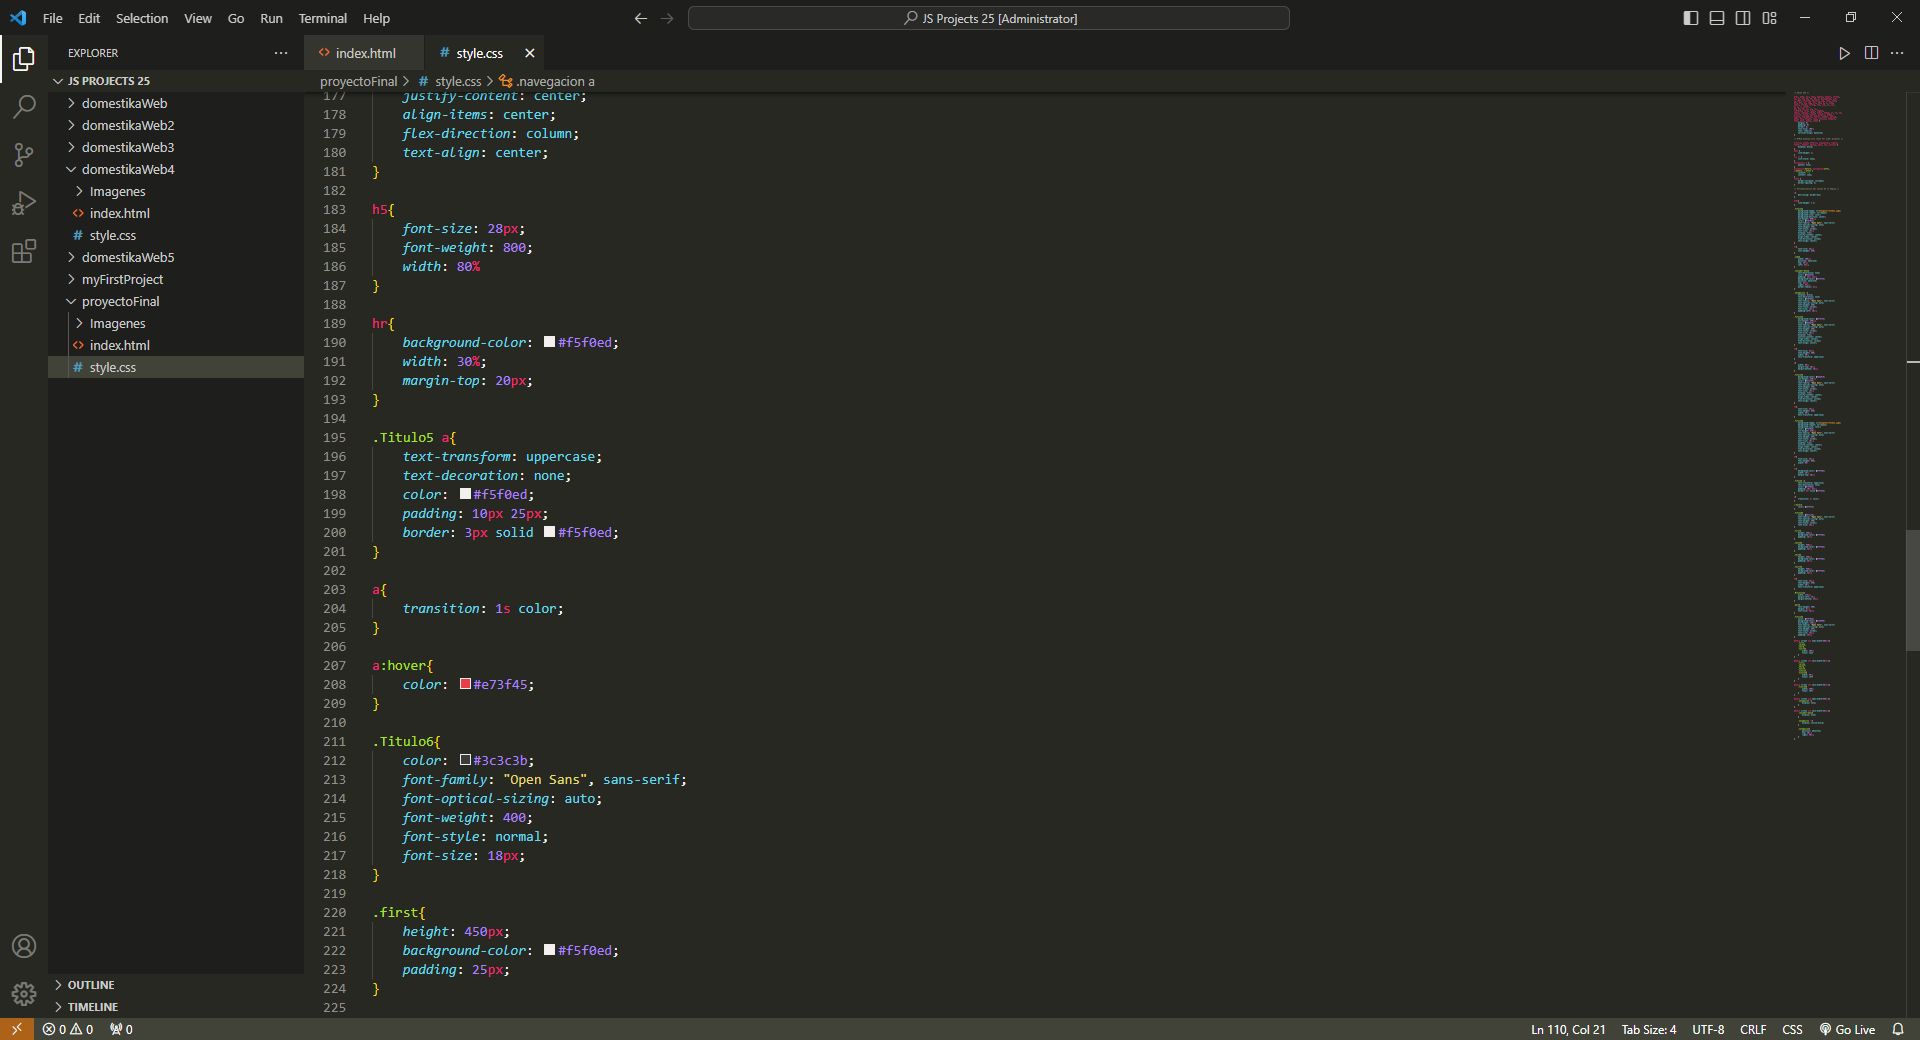Change language mode CSS in status bar
The height and width of the screenshot is (1040, 1920).
click(x=1792, y=1029)
